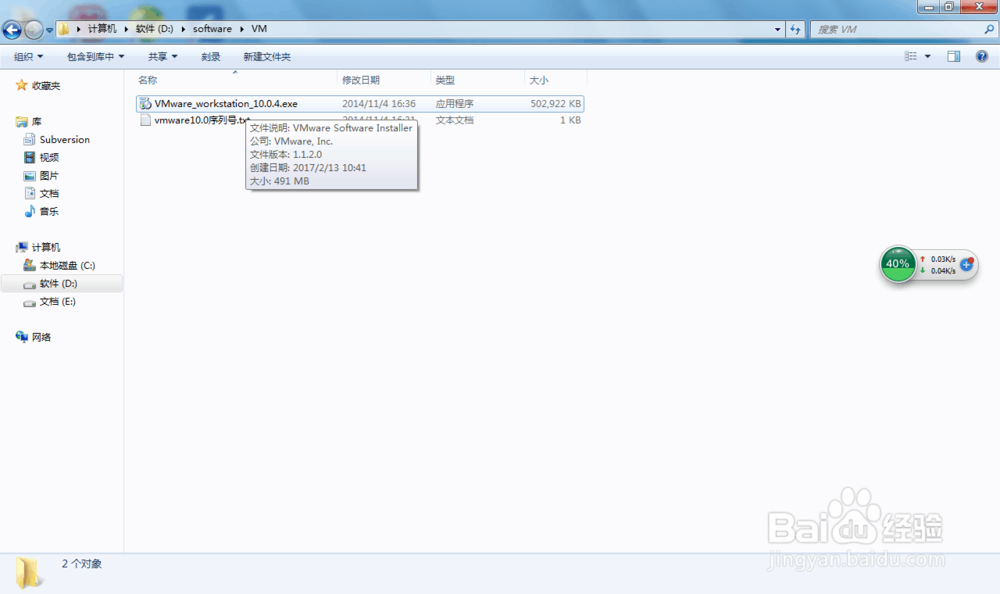
Task: Select software in the address breadcrumb
Action: (212, 29)
